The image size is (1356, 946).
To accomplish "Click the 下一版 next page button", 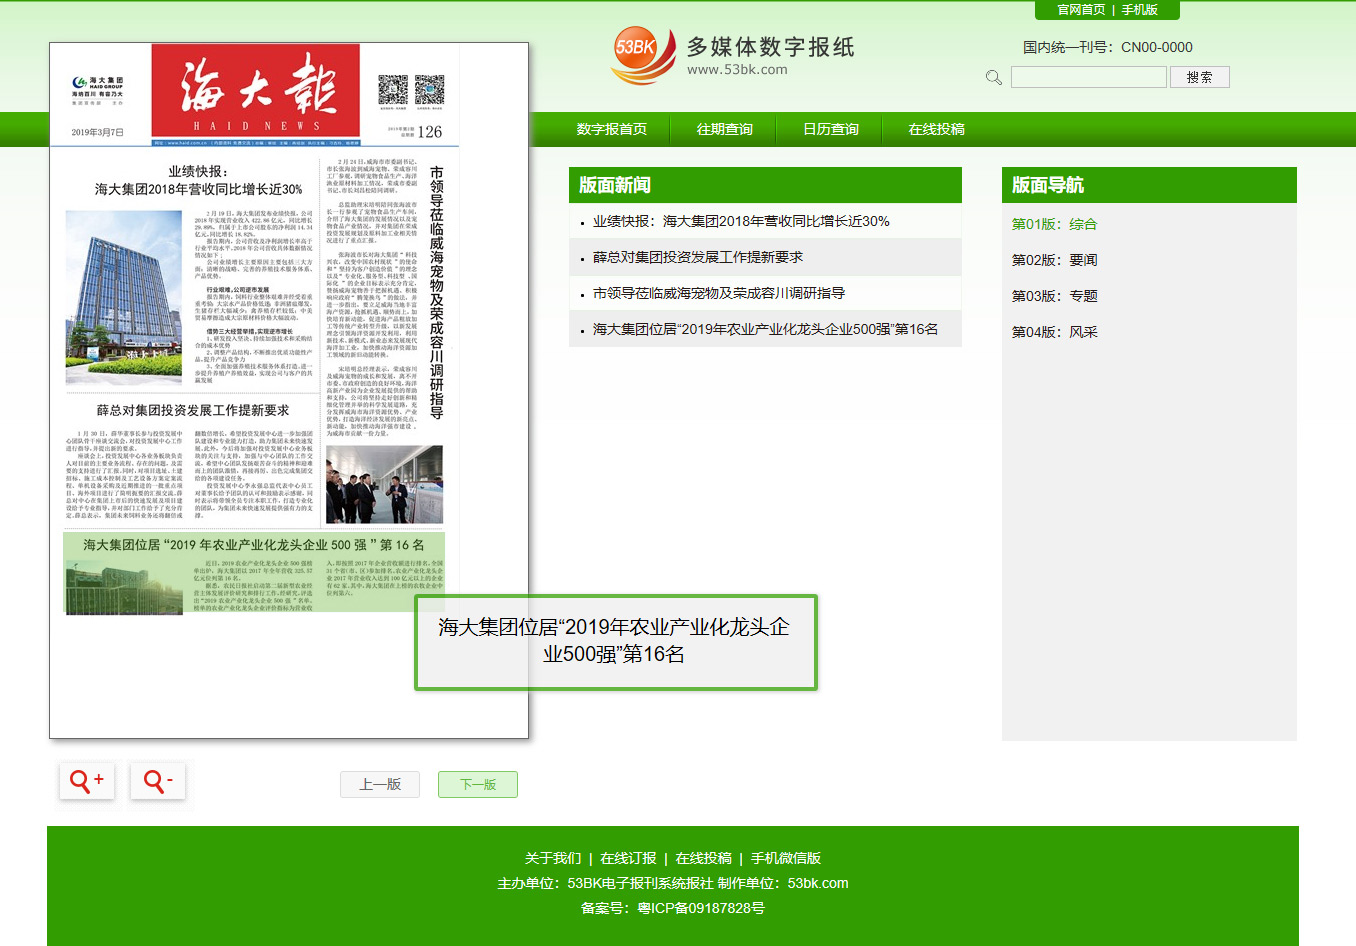I will [x=478, y=784].
